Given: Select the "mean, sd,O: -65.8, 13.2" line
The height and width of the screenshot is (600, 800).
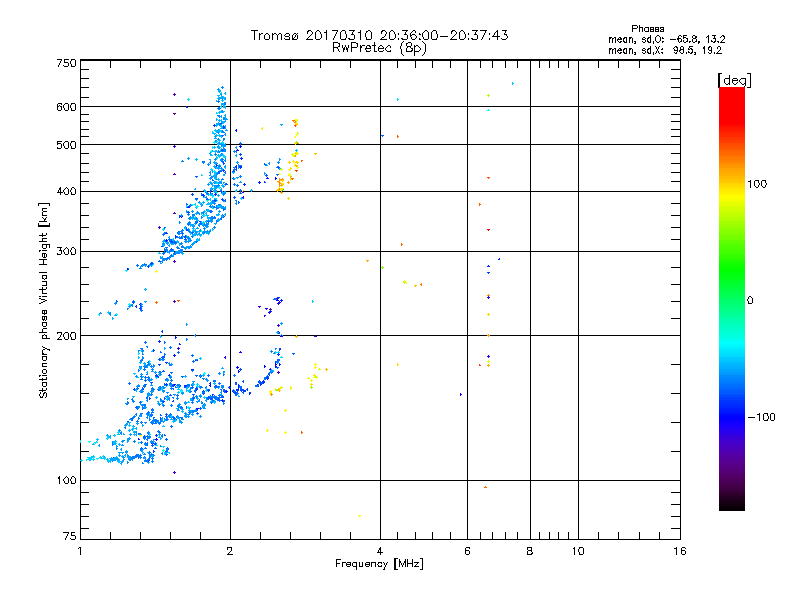Looking at the screenshot, I should [x=666, y=40].
